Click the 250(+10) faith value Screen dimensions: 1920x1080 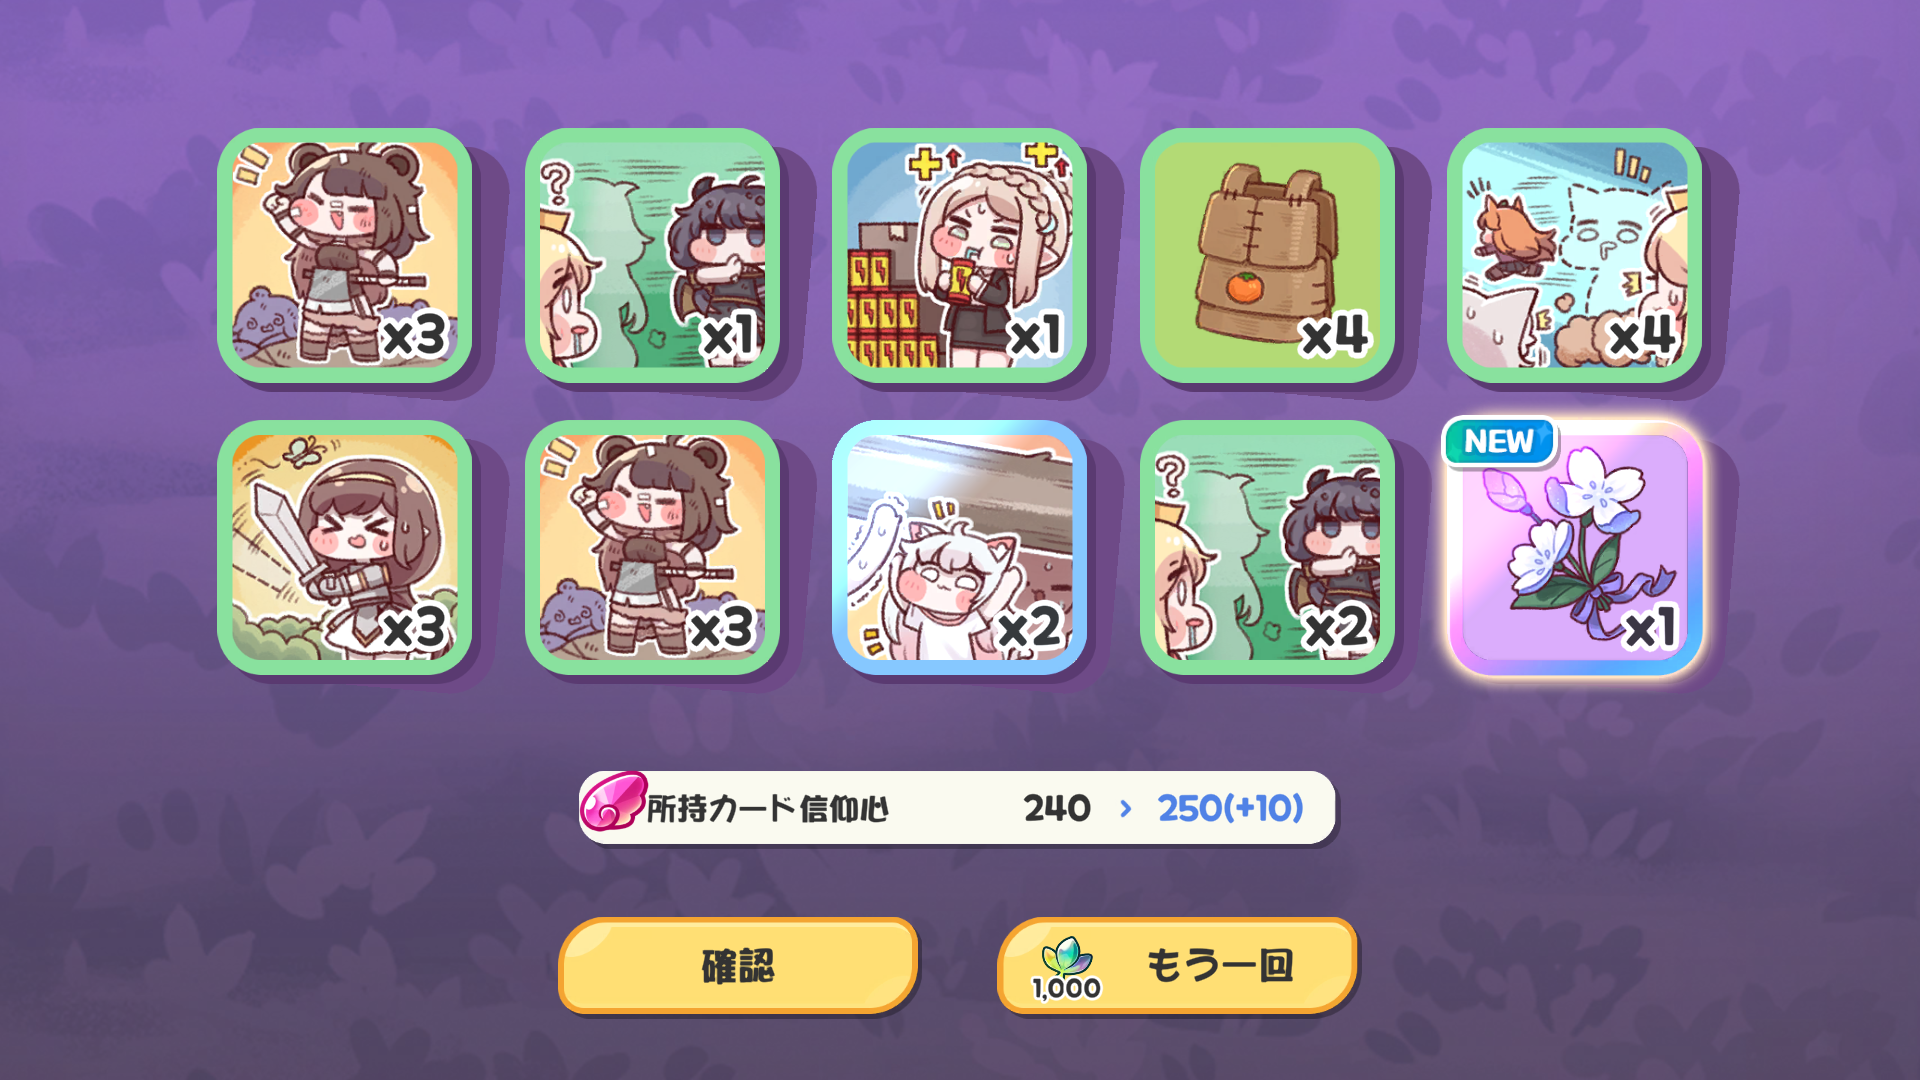pyautogui.click(x=1231, y=808)
